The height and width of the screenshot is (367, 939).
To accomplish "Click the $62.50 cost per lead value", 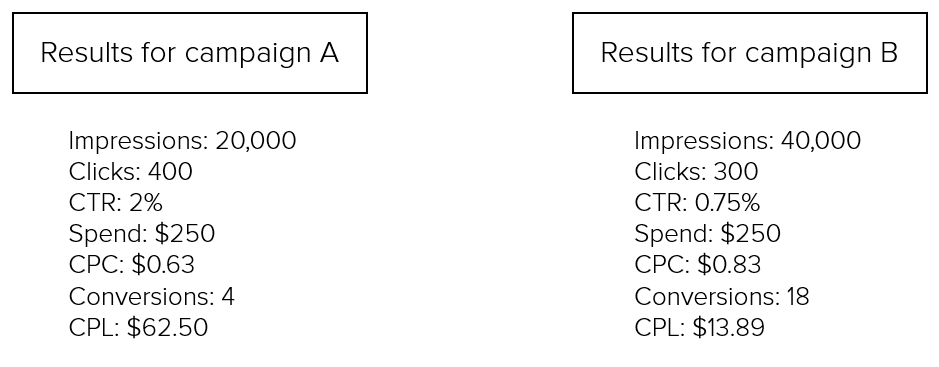I will click(168, 328).
